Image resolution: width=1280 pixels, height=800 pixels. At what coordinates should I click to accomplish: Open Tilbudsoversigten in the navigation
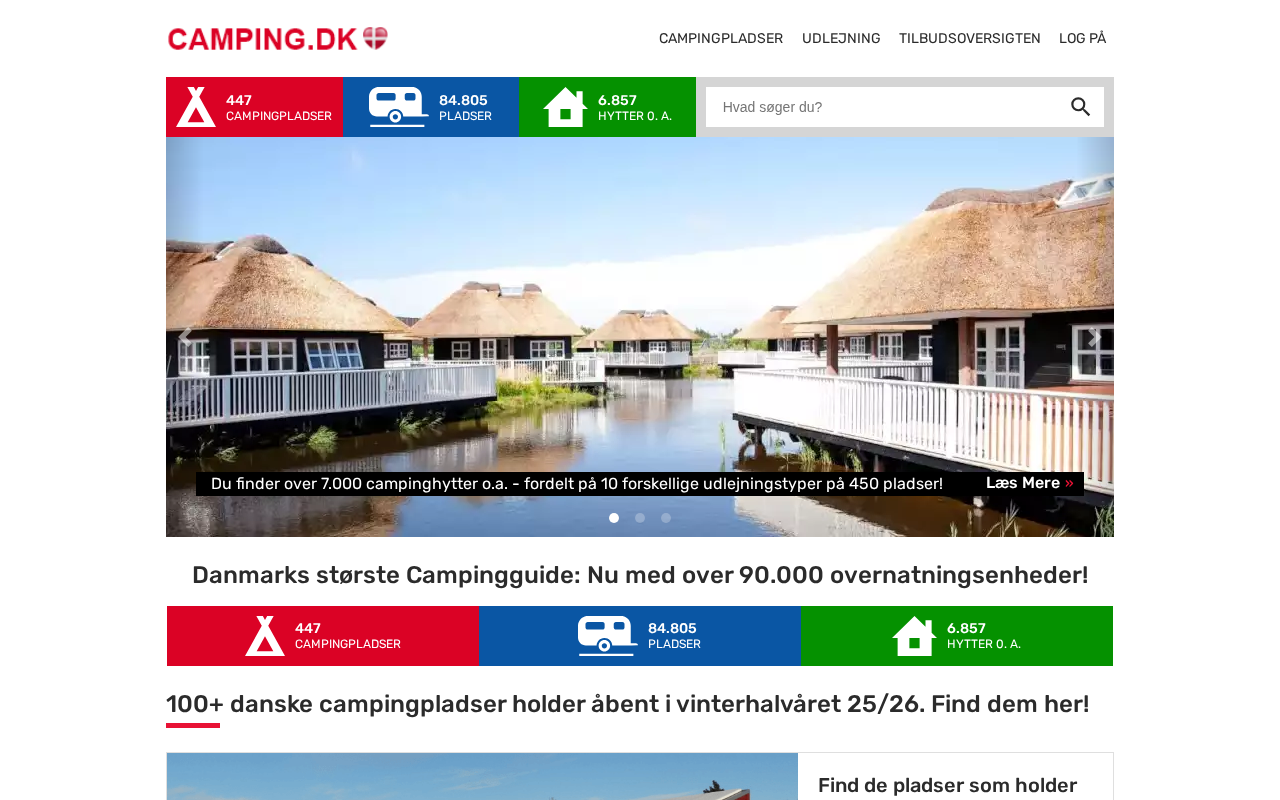pos(970,39)
